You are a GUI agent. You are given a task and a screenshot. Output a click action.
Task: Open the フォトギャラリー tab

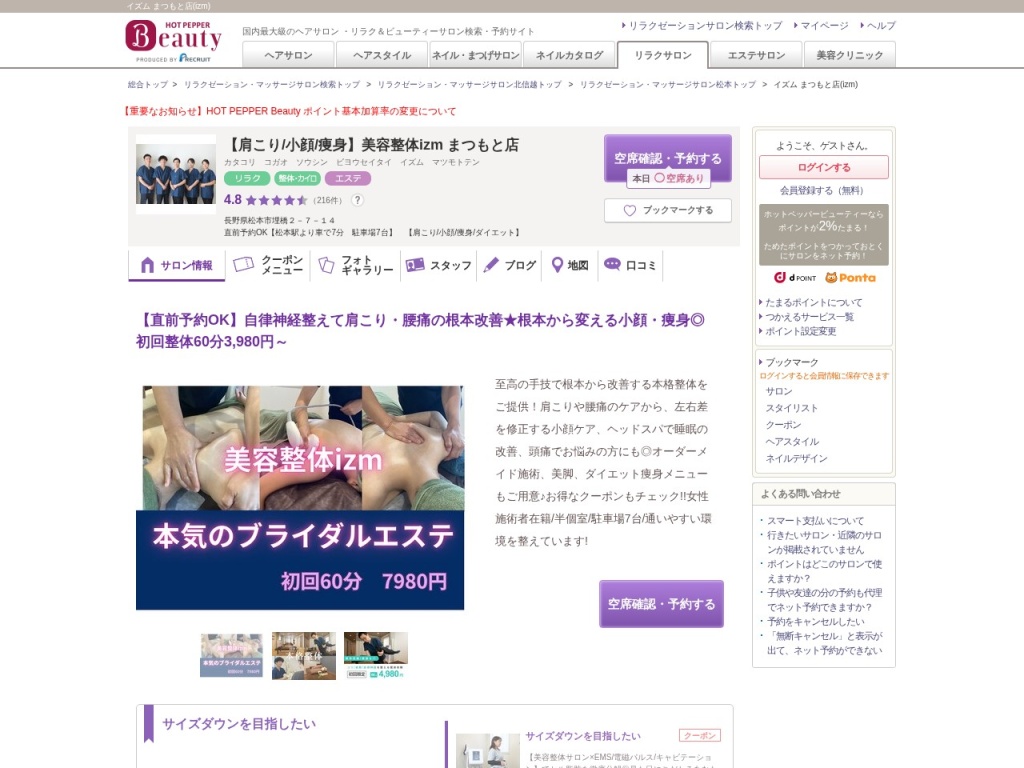coord(357,265)
